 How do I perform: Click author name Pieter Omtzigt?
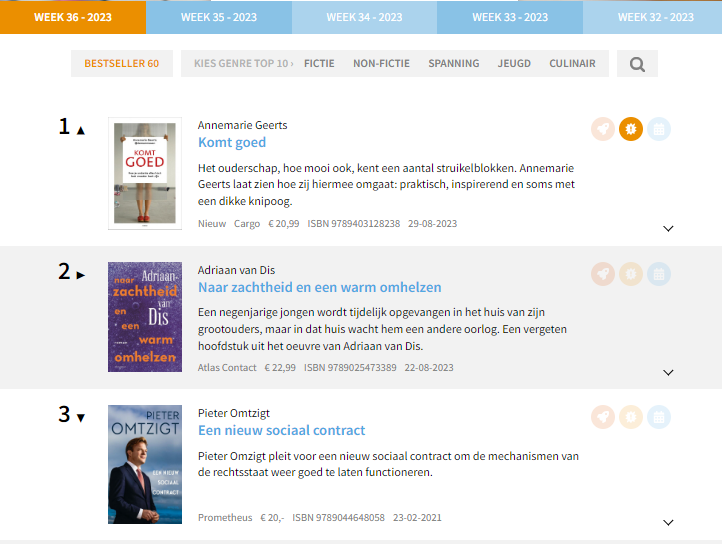233,413
